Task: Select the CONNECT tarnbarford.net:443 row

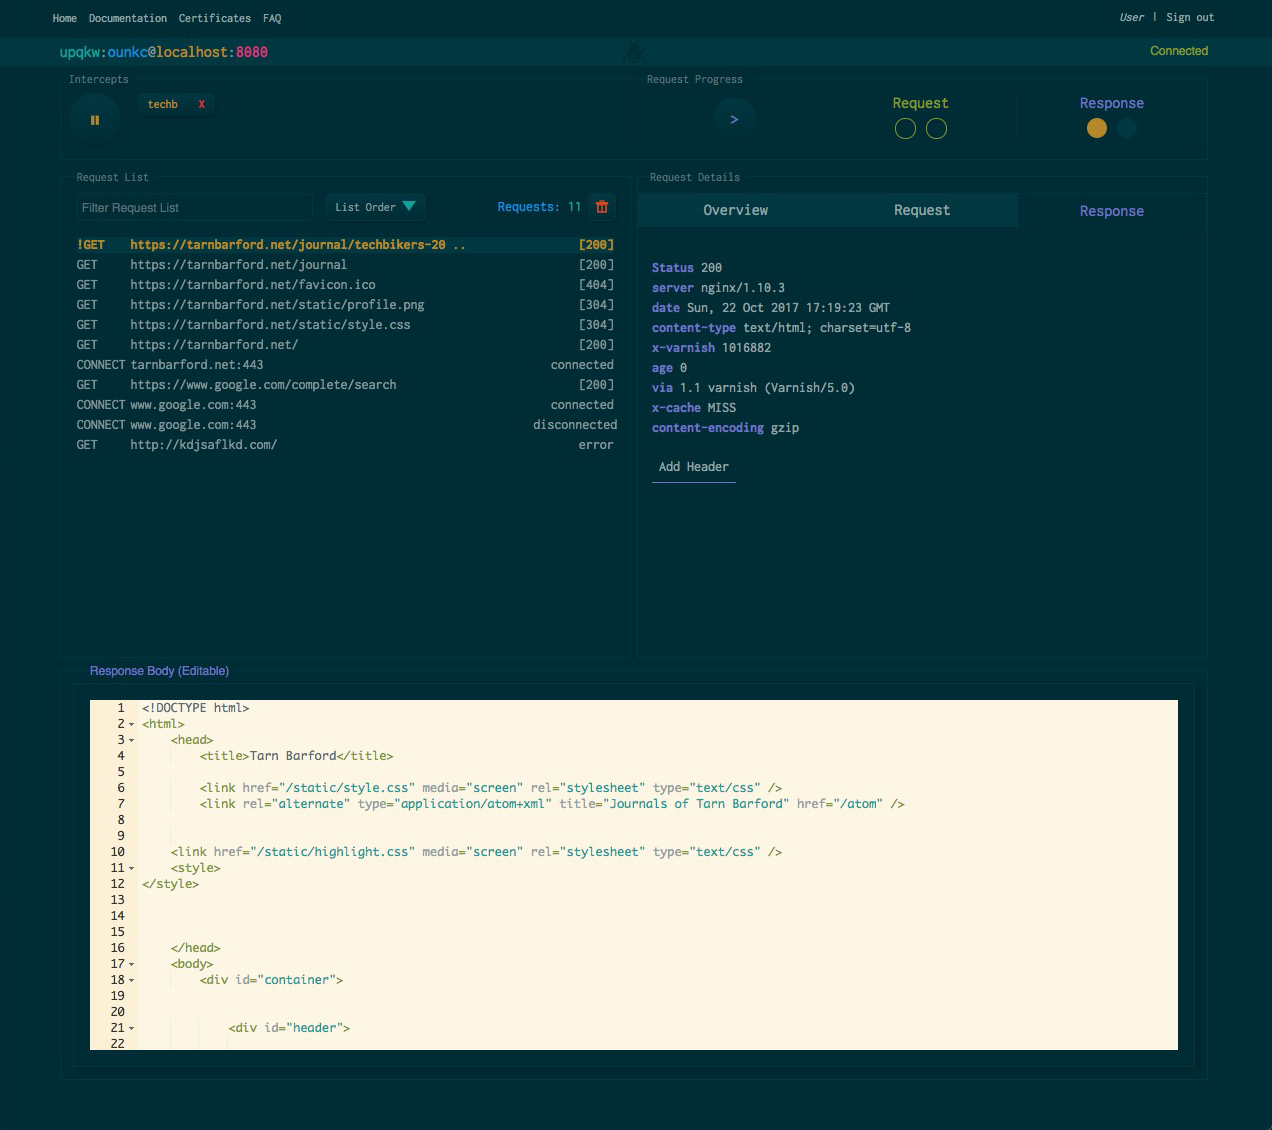Action: [x=345, y=365]
